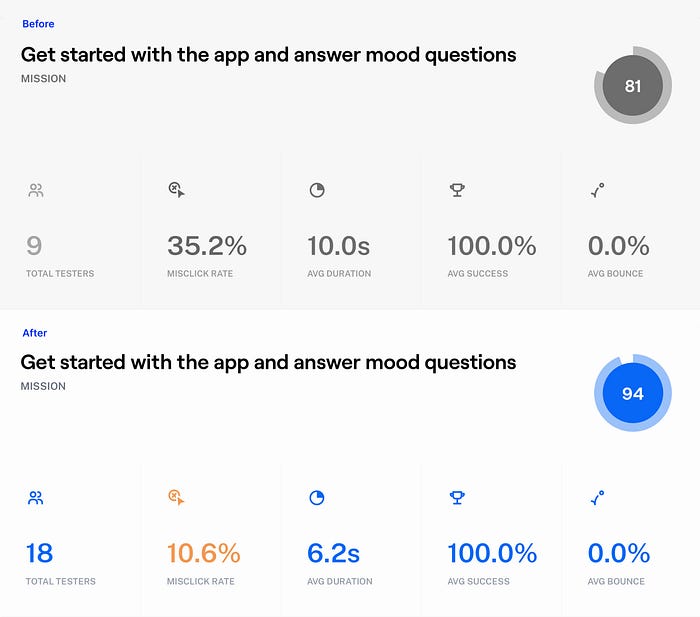
Task: Click the Before mission title heading
Action: 268,55
